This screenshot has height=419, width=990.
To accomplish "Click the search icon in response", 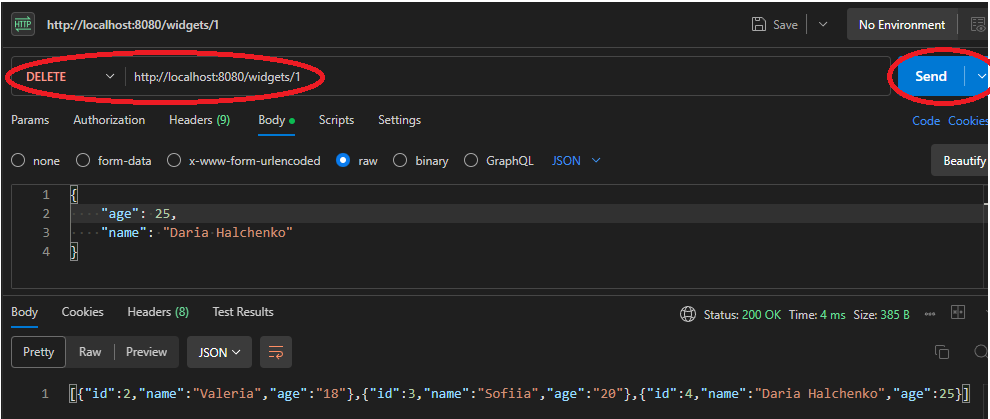I will [x=980, y=352].
